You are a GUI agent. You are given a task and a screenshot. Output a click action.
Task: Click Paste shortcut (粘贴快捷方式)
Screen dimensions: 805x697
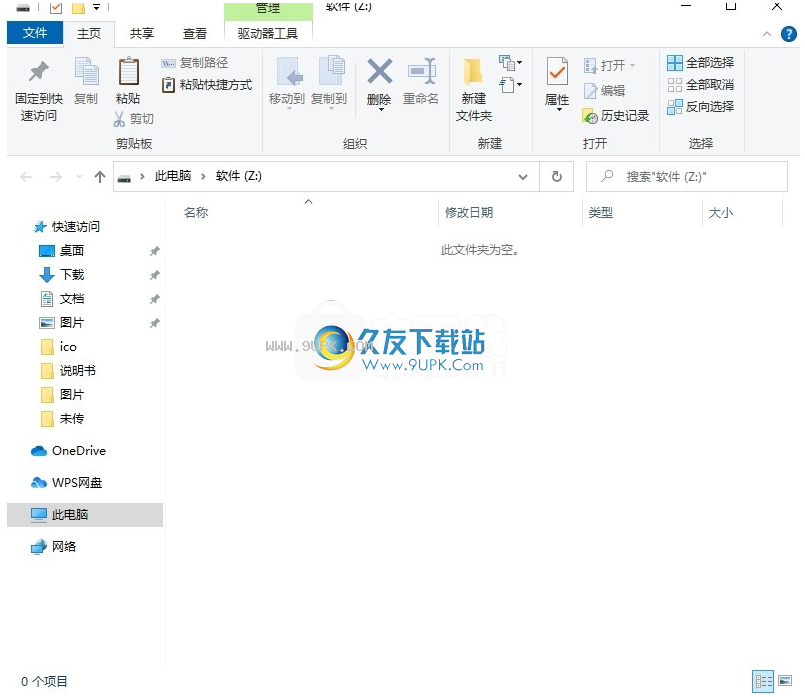tap(207, 85)
